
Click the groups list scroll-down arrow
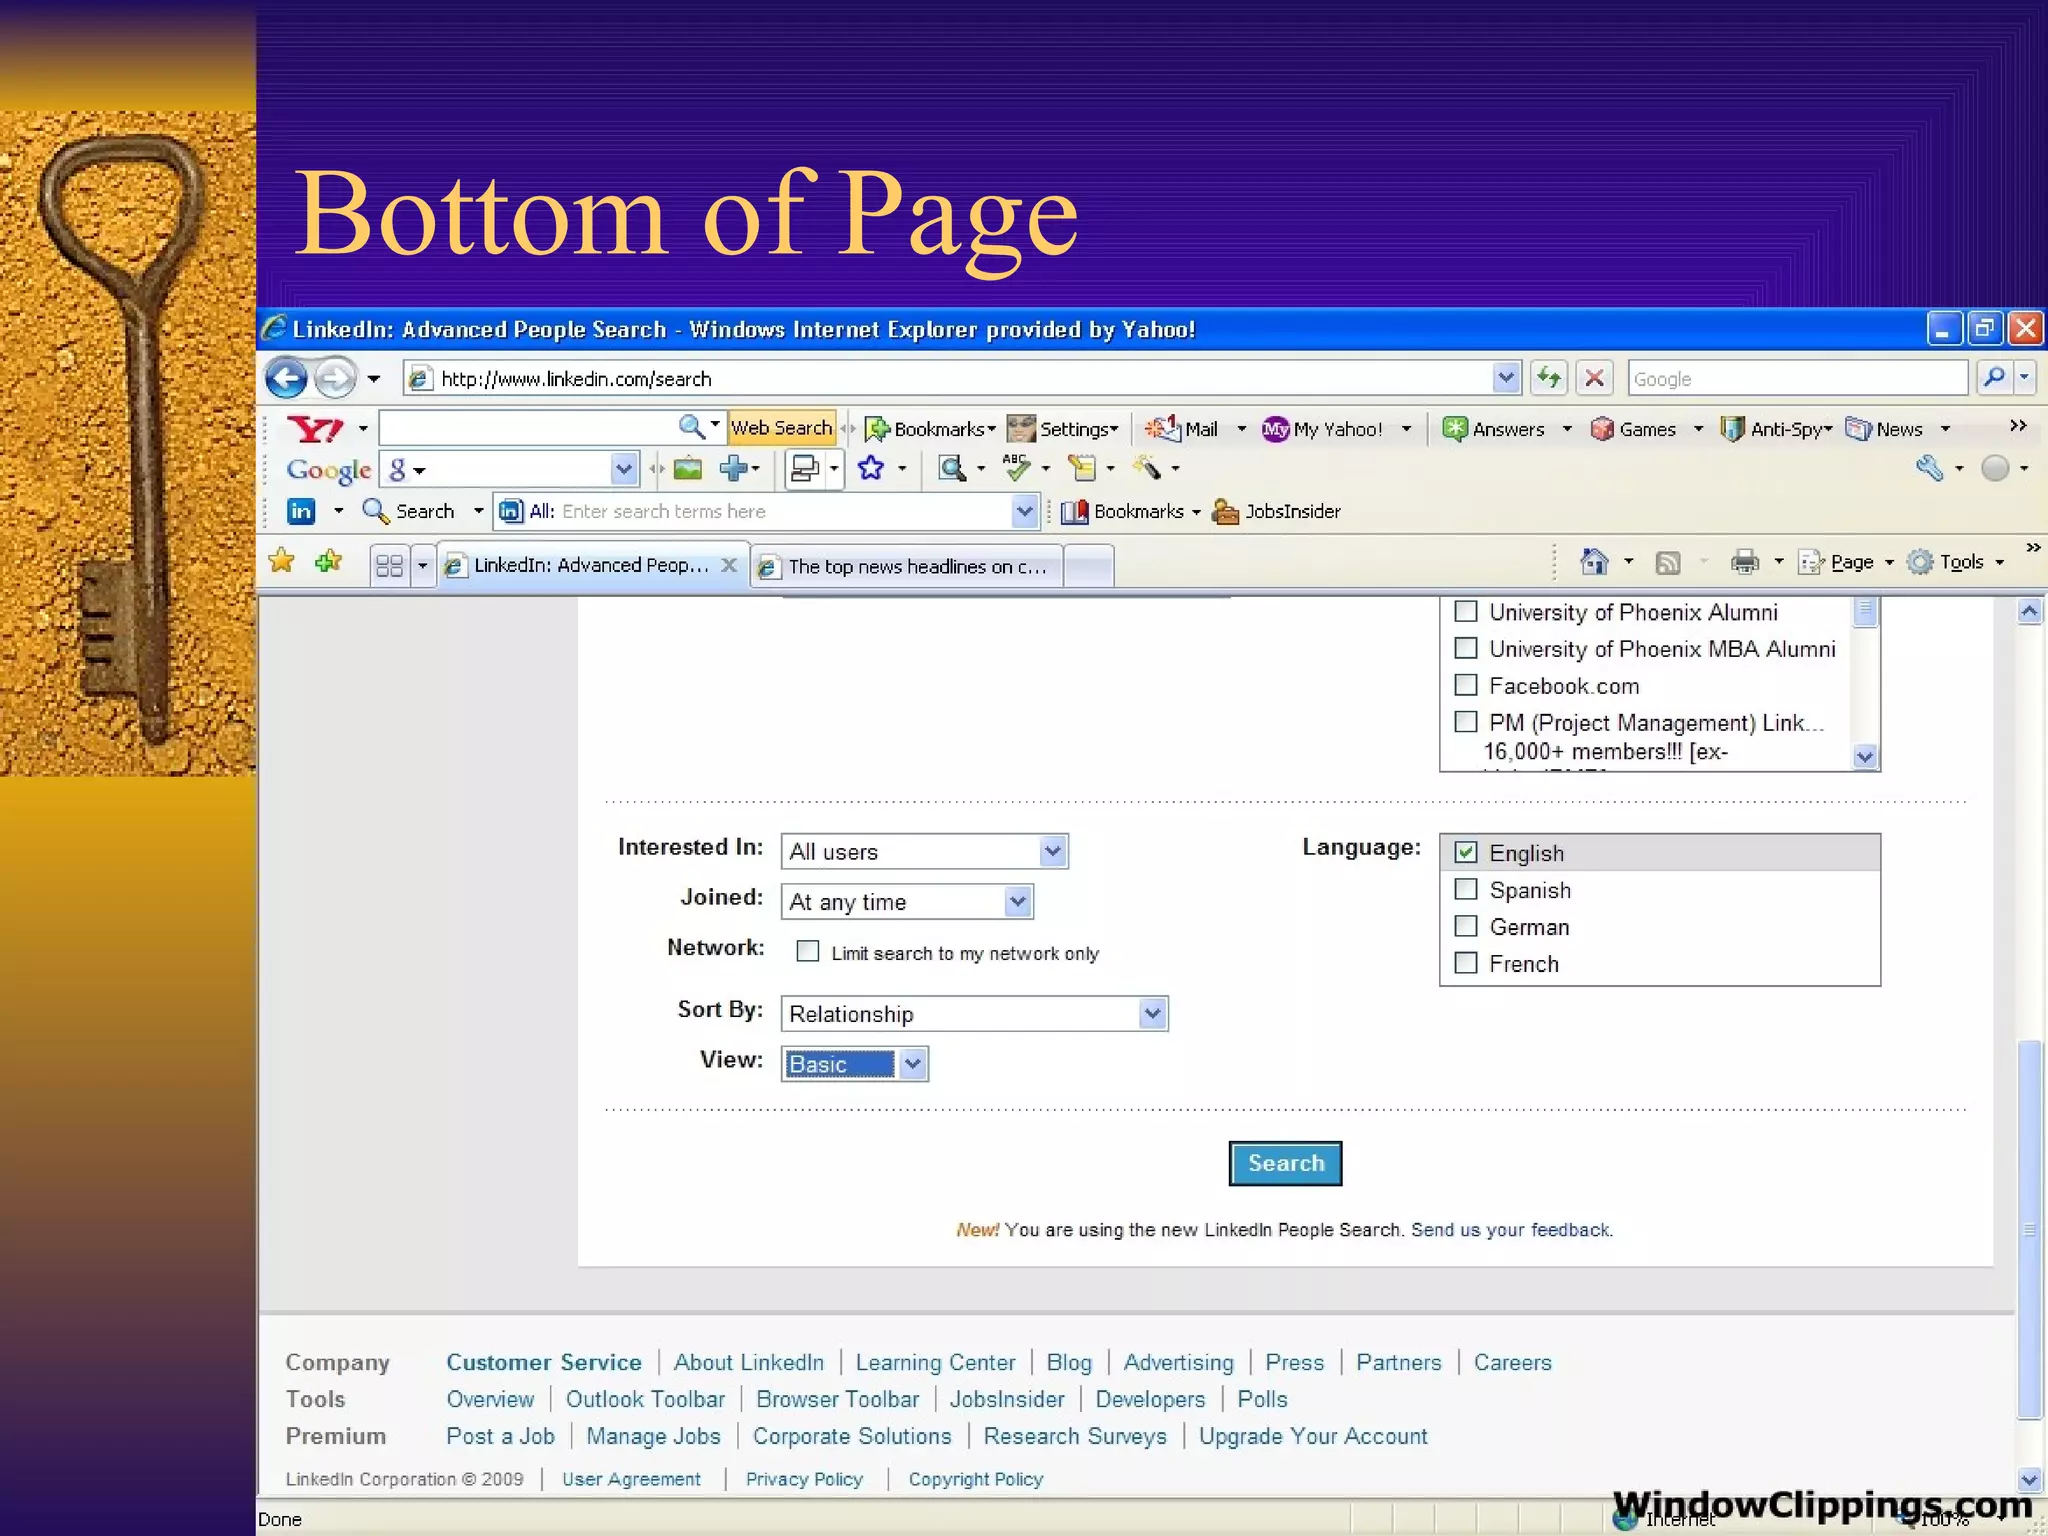pos(1864,757)
